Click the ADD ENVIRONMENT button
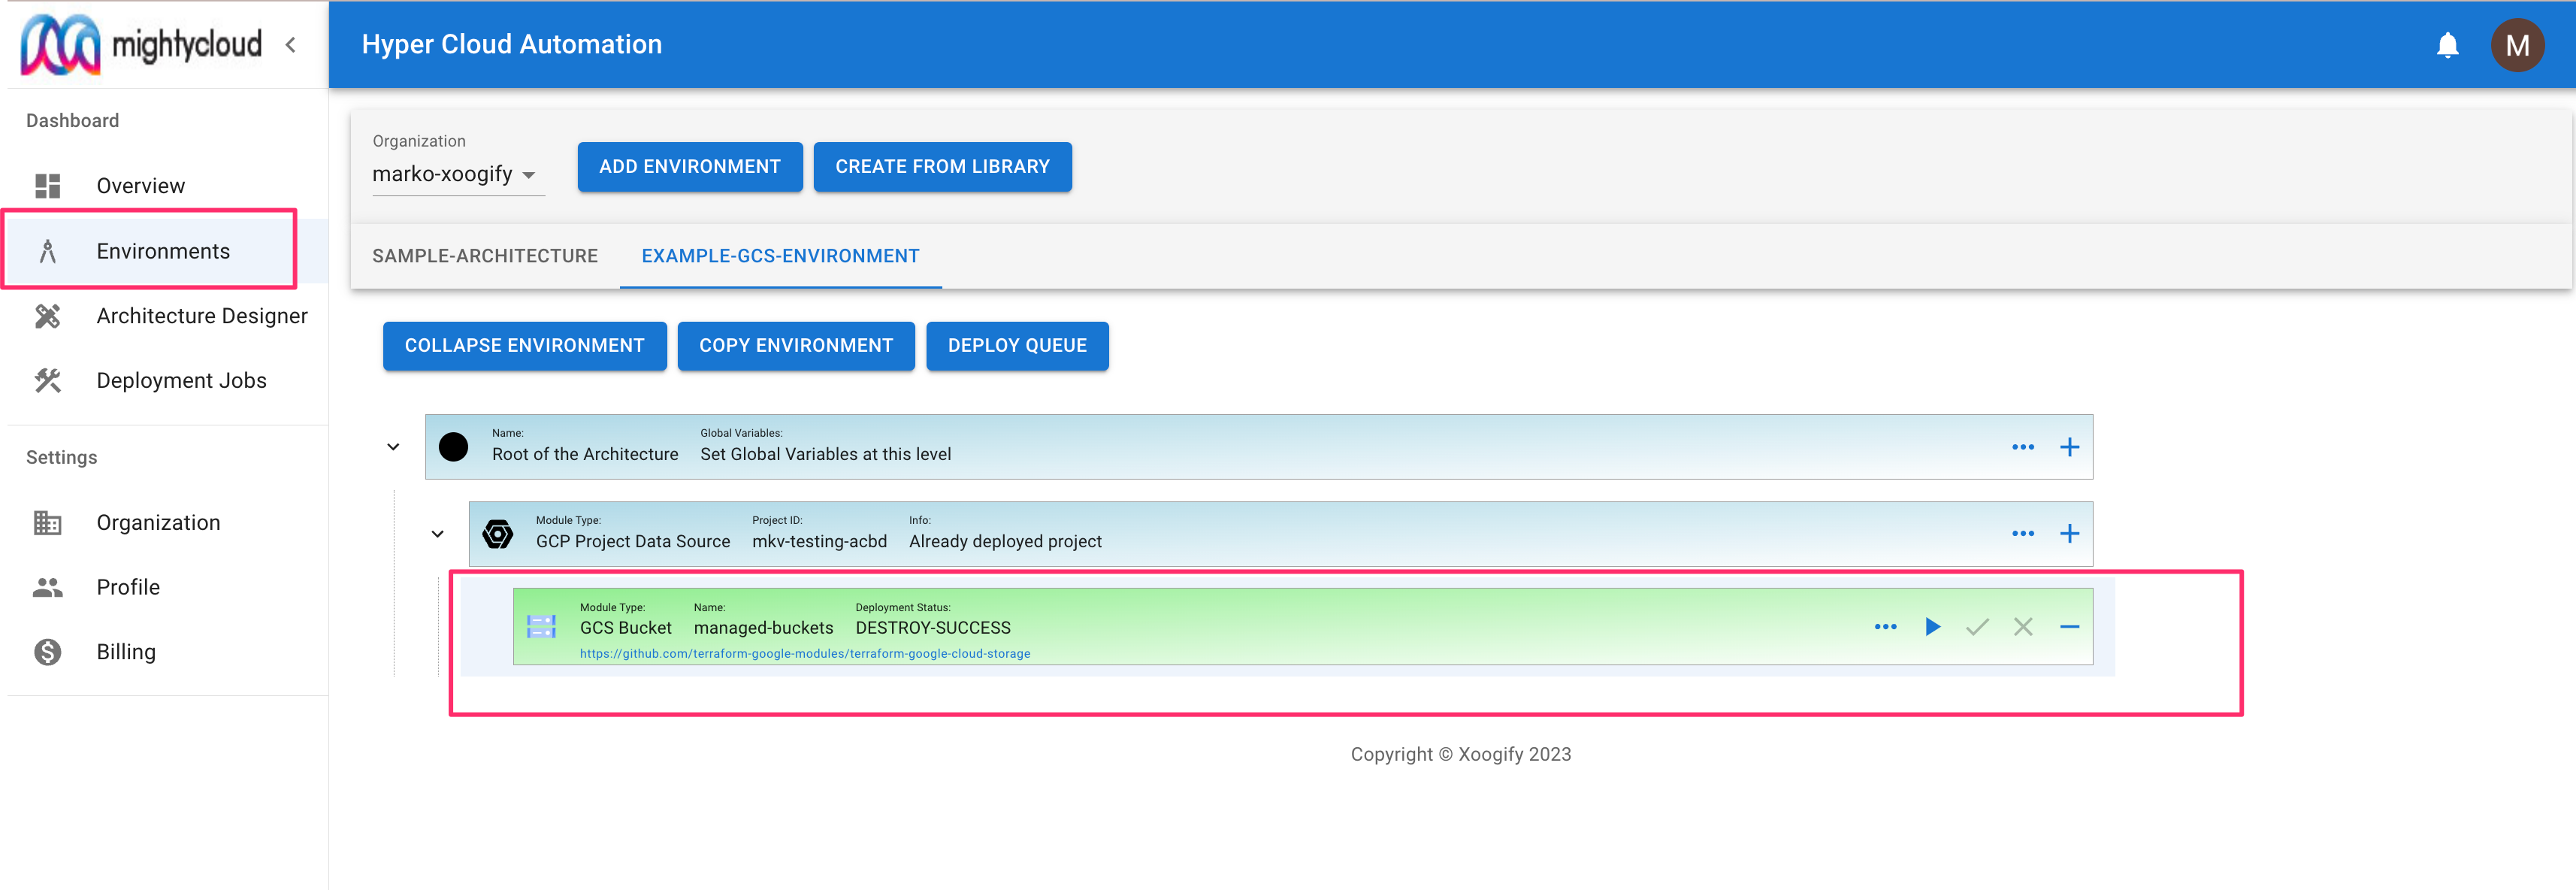The image size is (2576, 890). [x=689, y=167]
